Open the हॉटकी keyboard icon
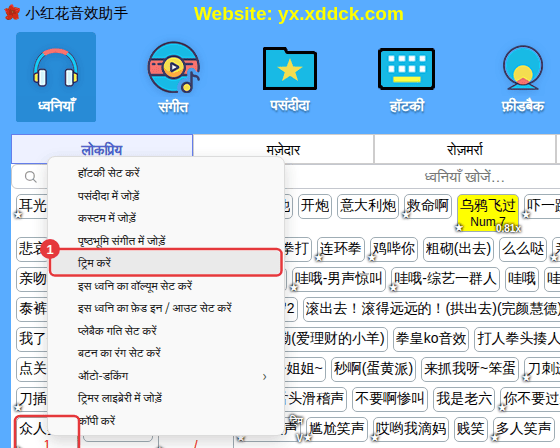This screenshot has height=448, width=560. coord(406,79)
